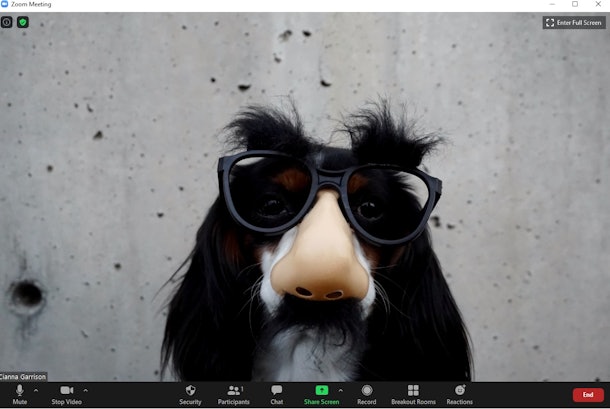Open the Chat panel

pyautogui.click(x=277, y=393)
